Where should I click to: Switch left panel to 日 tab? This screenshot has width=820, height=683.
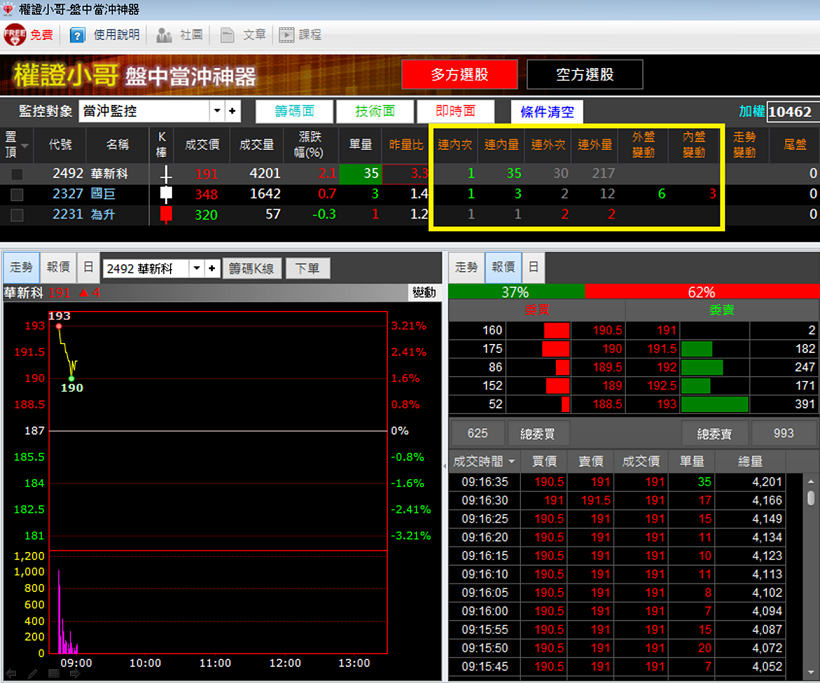pyautogui.click(x=88, y=267)
